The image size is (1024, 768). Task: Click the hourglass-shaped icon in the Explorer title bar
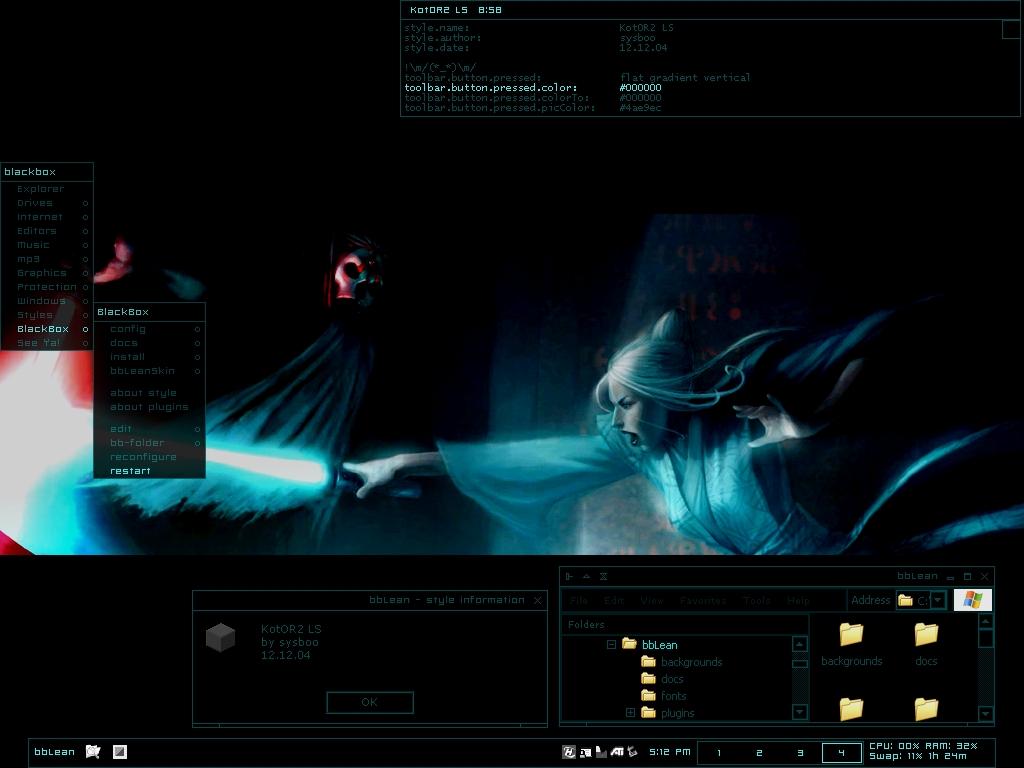(x=603, y=576)
